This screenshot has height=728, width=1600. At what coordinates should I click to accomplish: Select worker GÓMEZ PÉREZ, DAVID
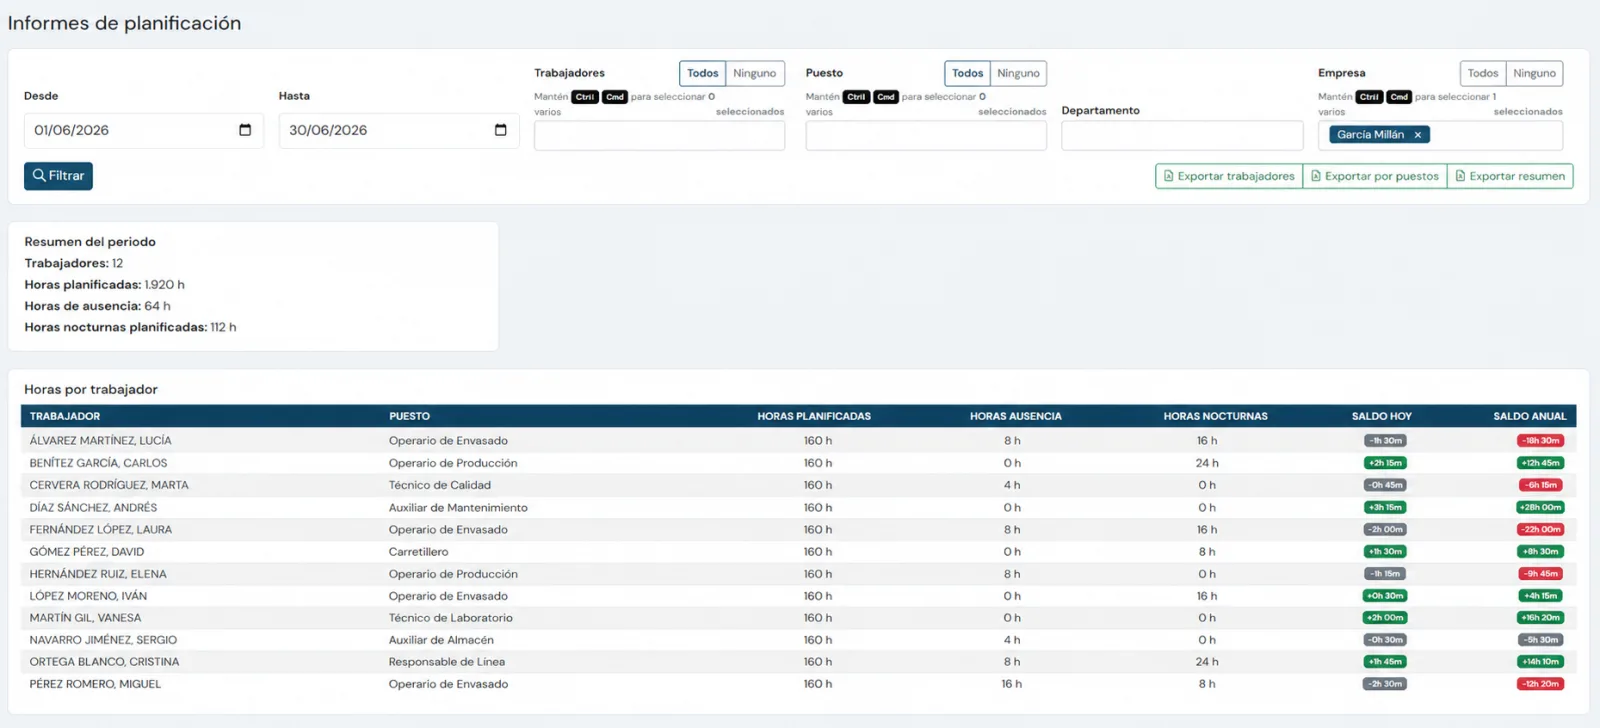pos(86,552)
